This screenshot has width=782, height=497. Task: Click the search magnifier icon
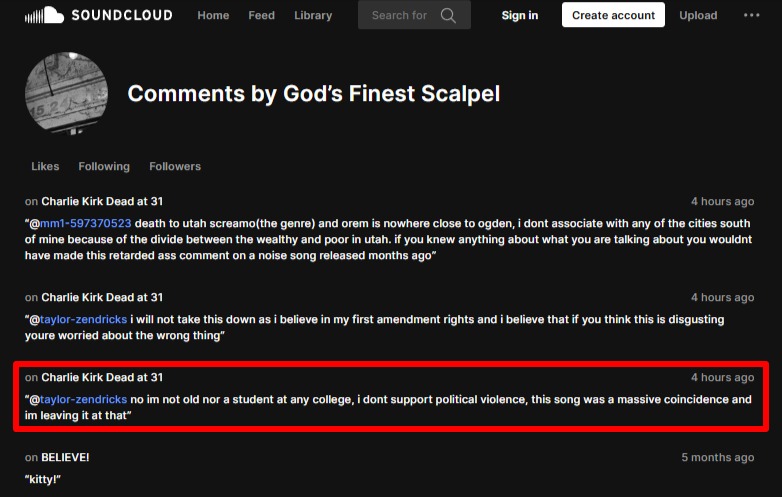pyautogui.click(x=448, y=15)
